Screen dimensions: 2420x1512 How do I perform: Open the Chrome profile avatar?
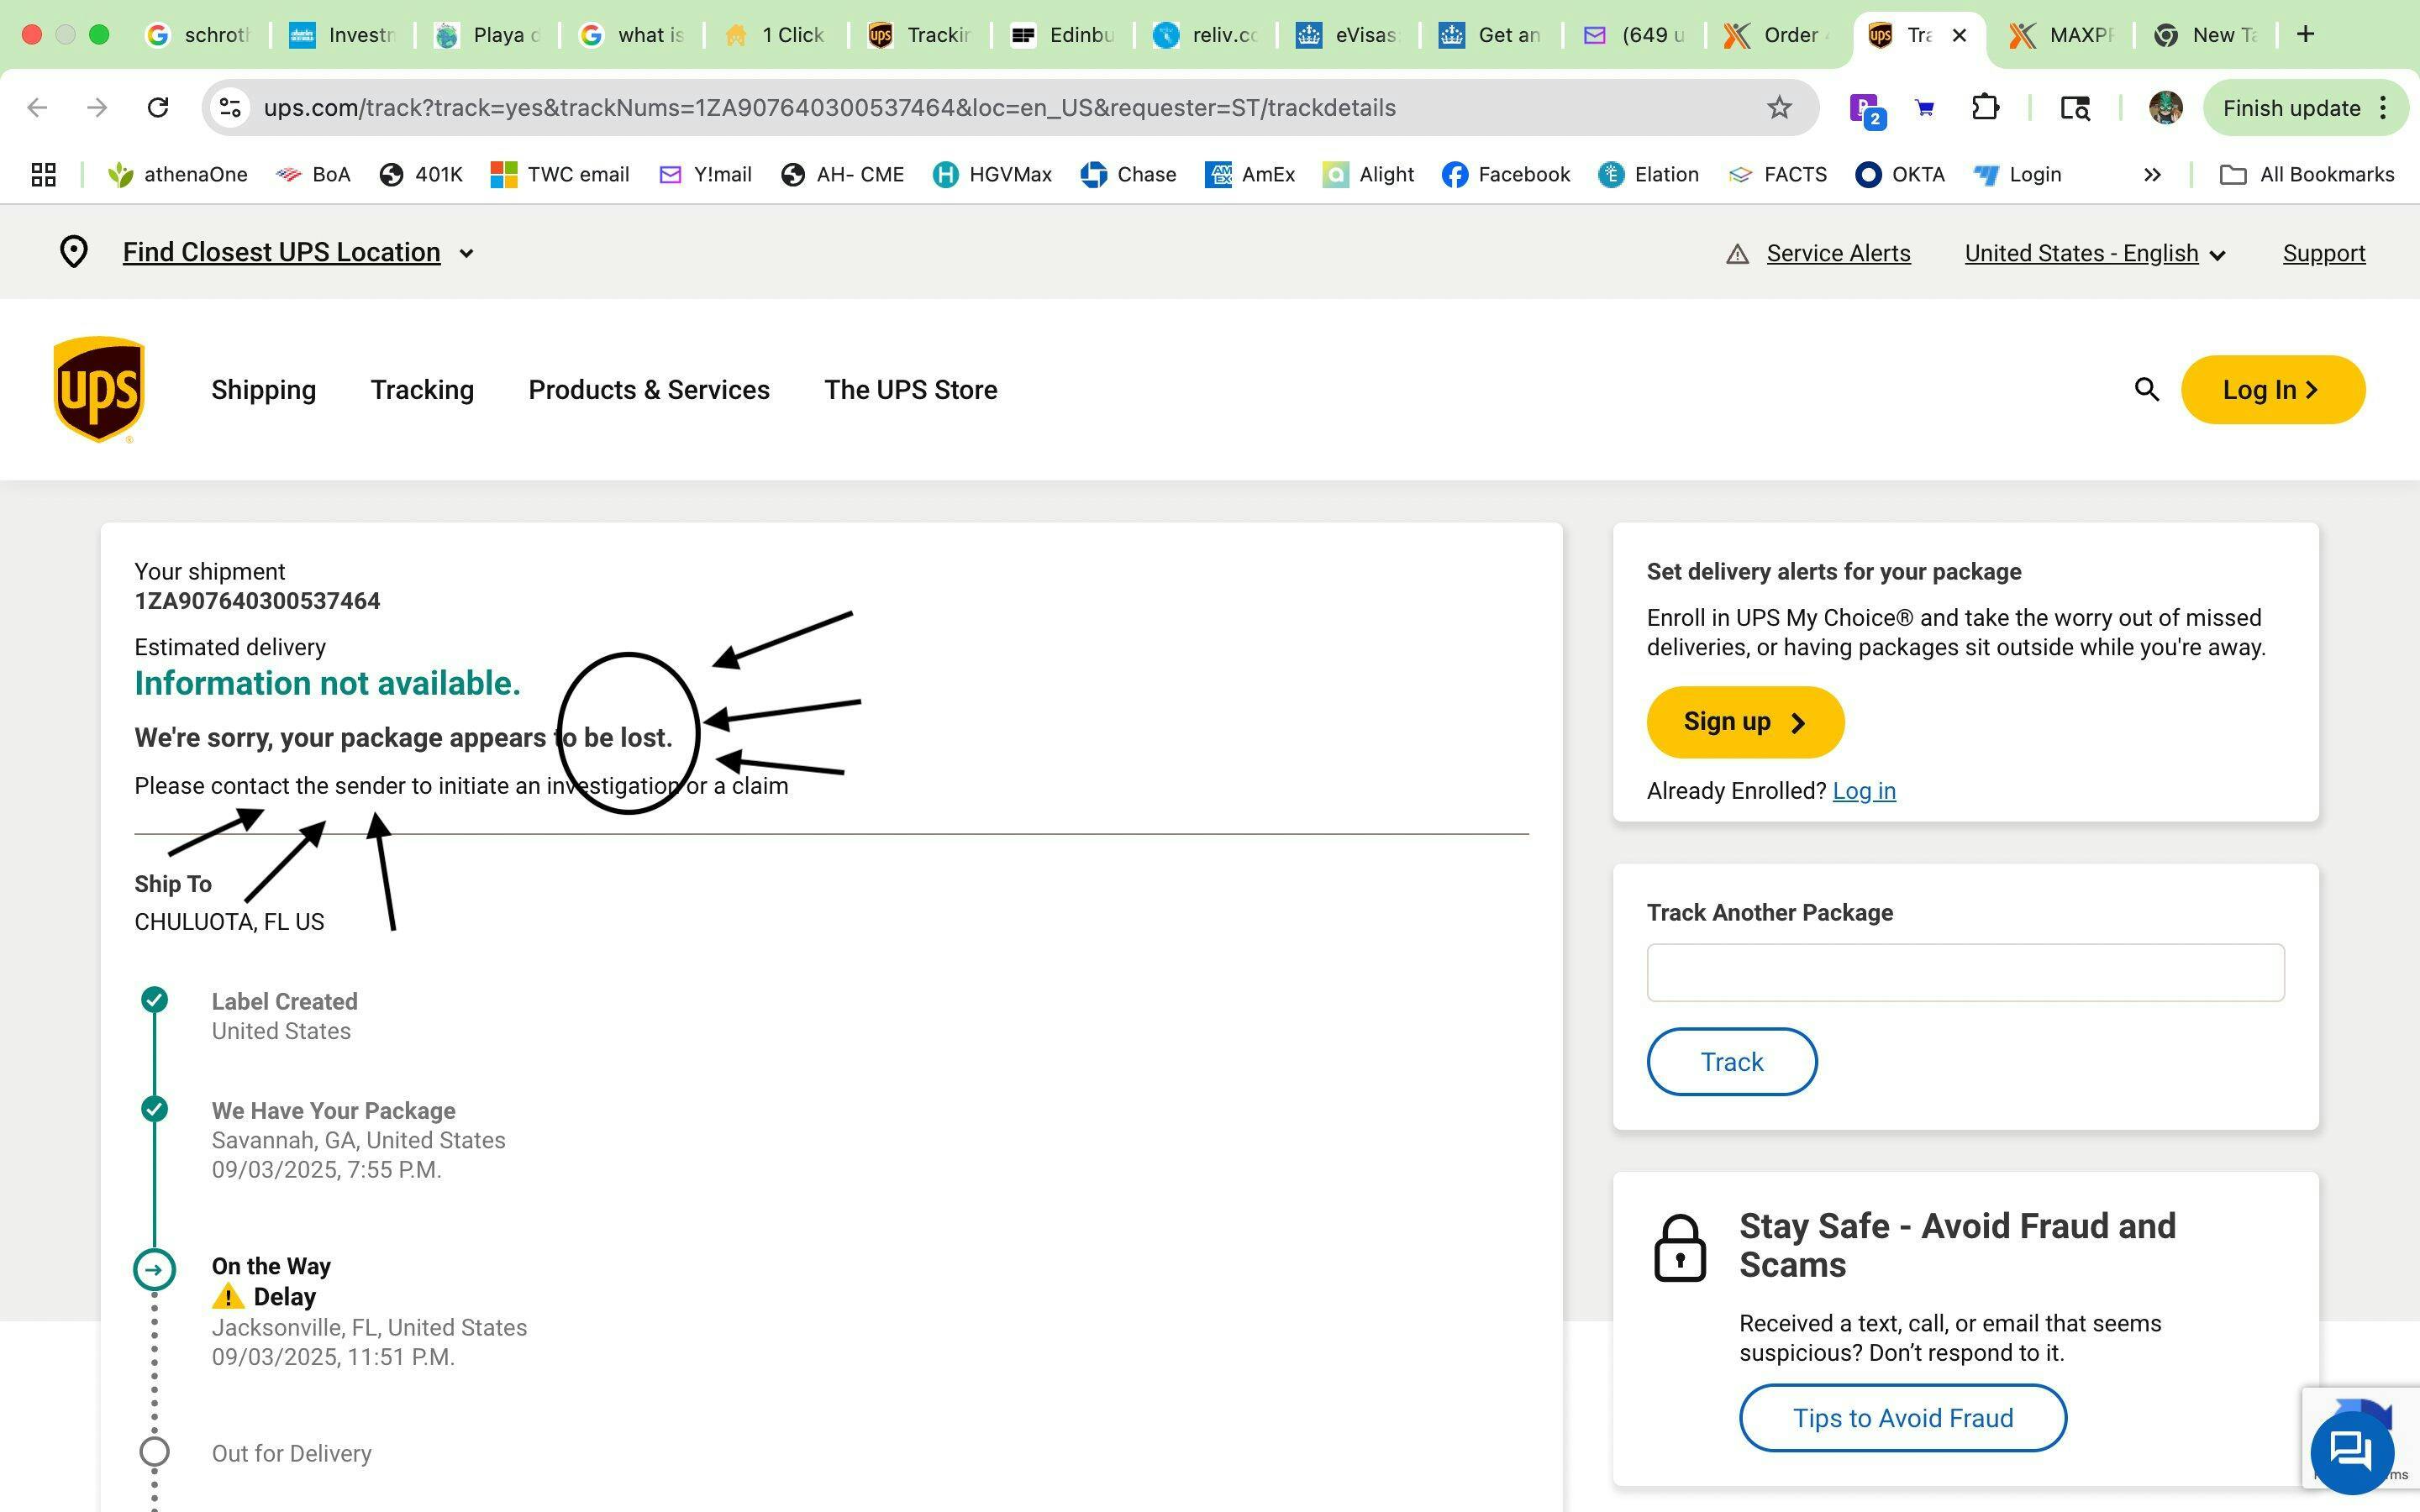tap(2165, 107)
